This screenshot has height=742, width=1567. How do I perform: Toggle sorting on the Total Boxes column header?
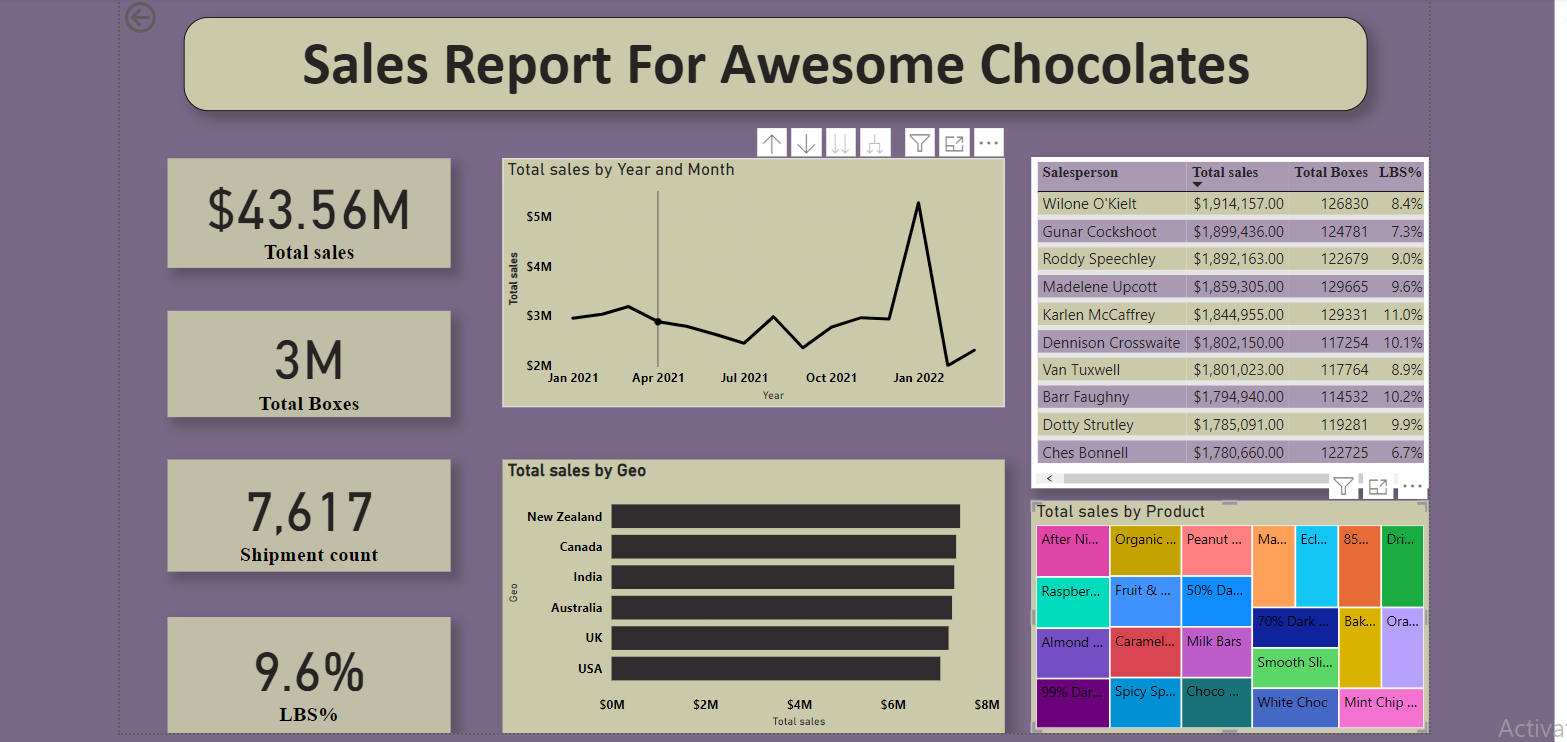click(1331, 172)
